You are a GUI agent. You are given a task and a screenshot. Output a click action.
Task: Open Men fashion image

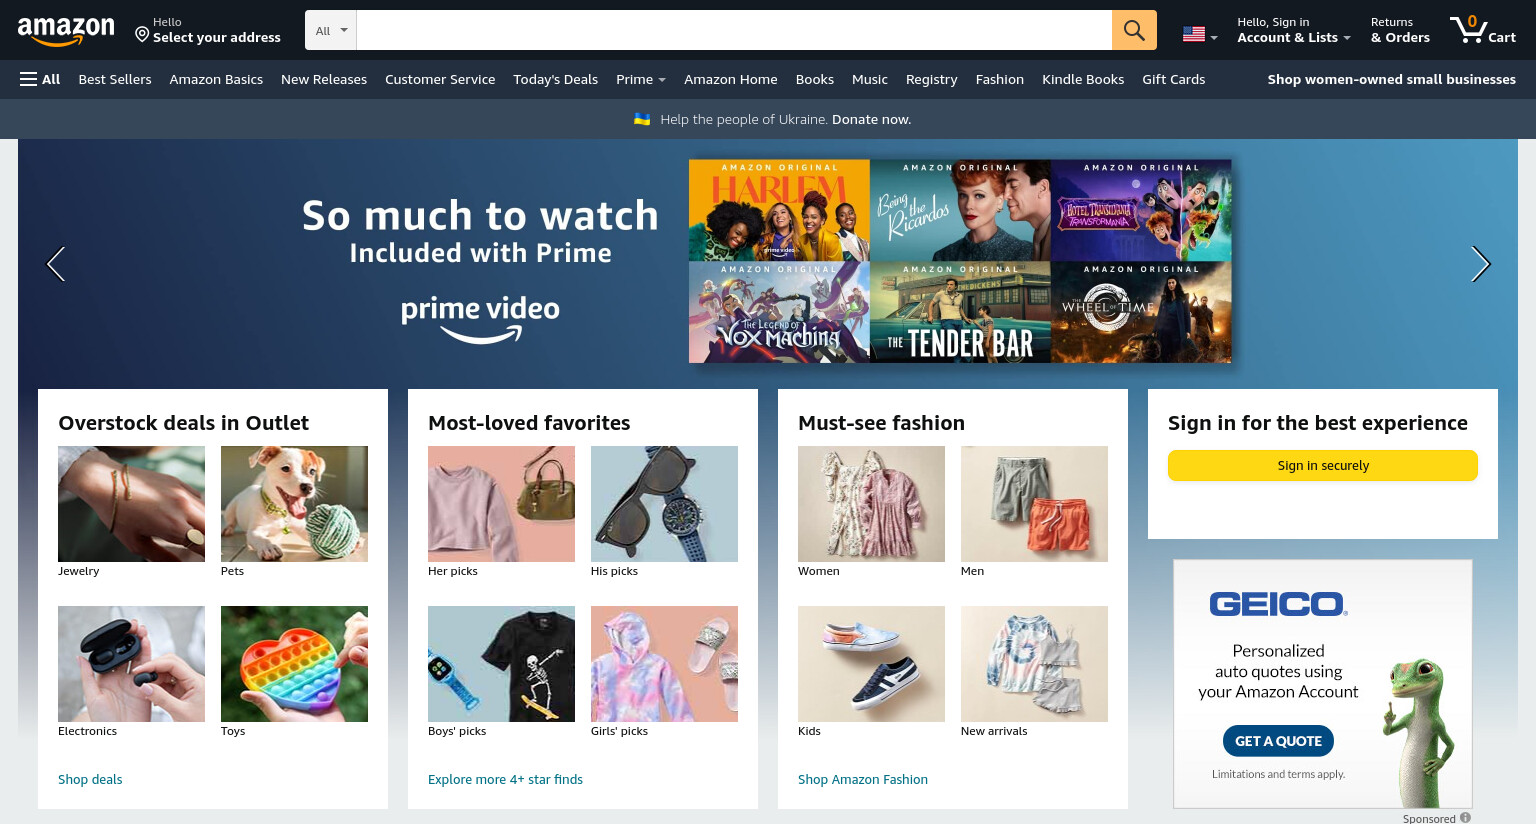[1034, 504]
